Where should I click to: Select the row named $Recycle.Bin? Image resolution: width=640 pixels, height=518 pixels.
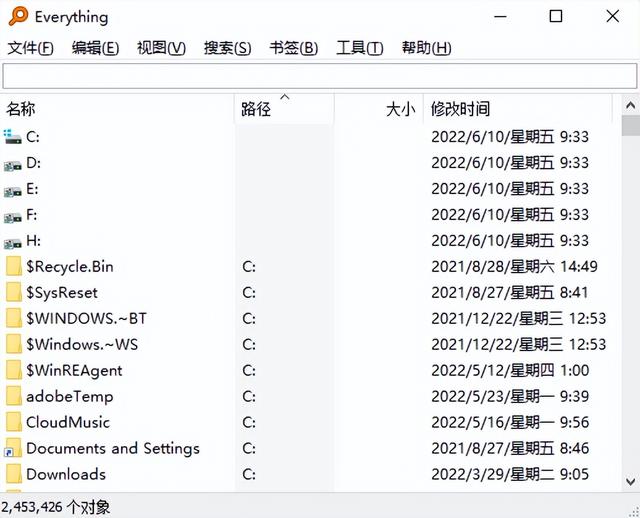point(310,267)
